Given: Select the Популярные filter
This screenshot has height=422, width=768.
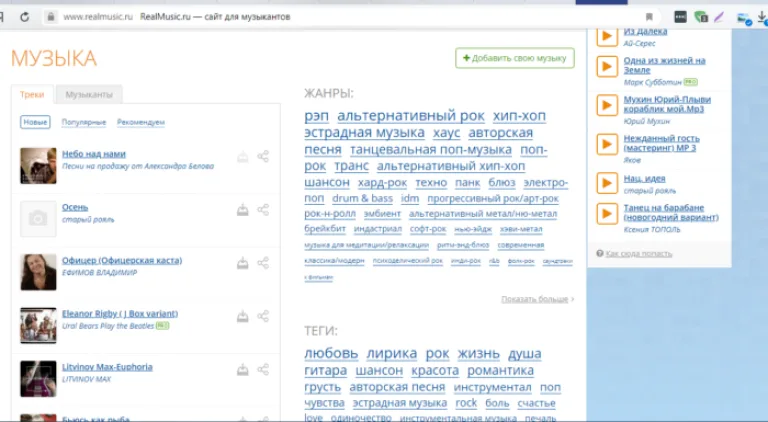Looking at the screenshot, I should (x=84, y=122).
